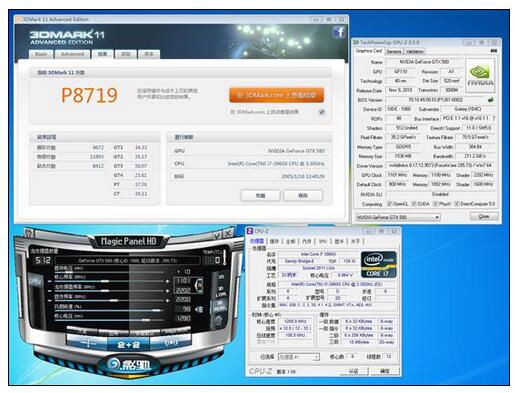Select first processor tab in CPU-Z
The width and height of the screenshot is (515, 393).
tap(257, 241)
